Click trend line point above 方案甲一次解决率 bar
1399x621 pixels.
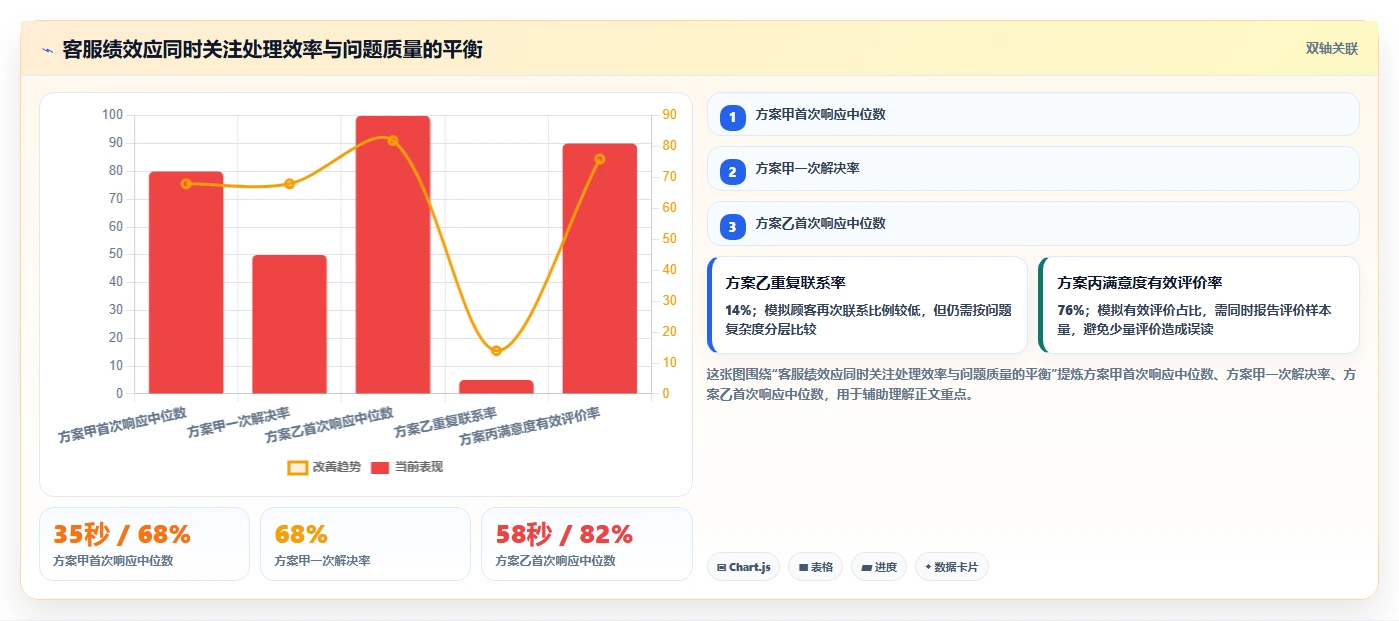[x=289, y=184]
